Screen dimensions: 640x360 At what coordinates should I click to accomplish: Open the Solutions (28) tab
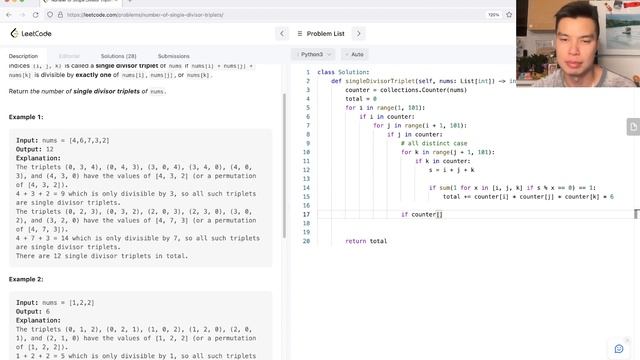[x=118, y=56]
